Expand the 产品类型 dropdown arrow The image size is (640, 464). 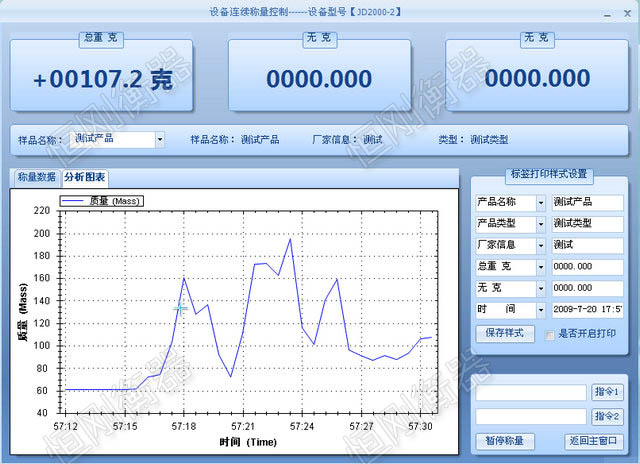[x=541, y=224]
